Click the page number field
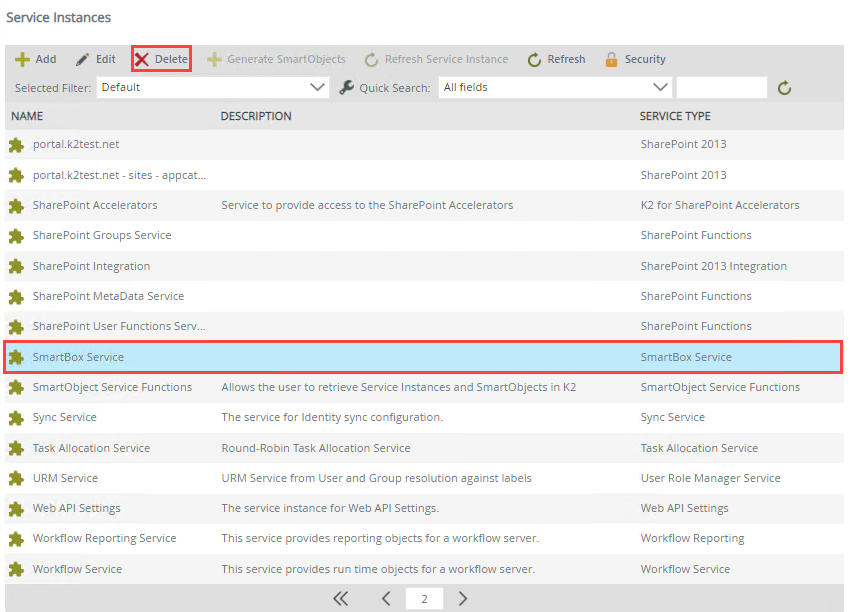Screen dimensions: 850x612 tap(424, 599)
